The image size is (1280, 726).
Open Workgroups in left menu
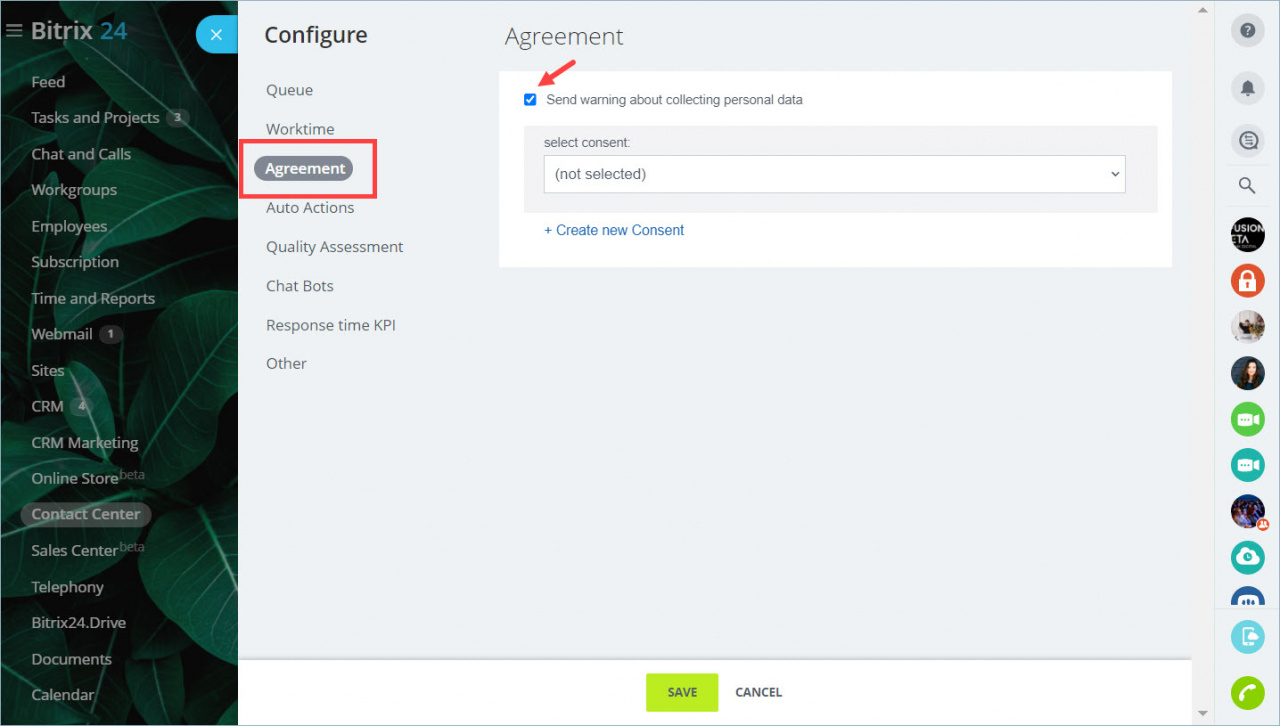coord(74,190)
